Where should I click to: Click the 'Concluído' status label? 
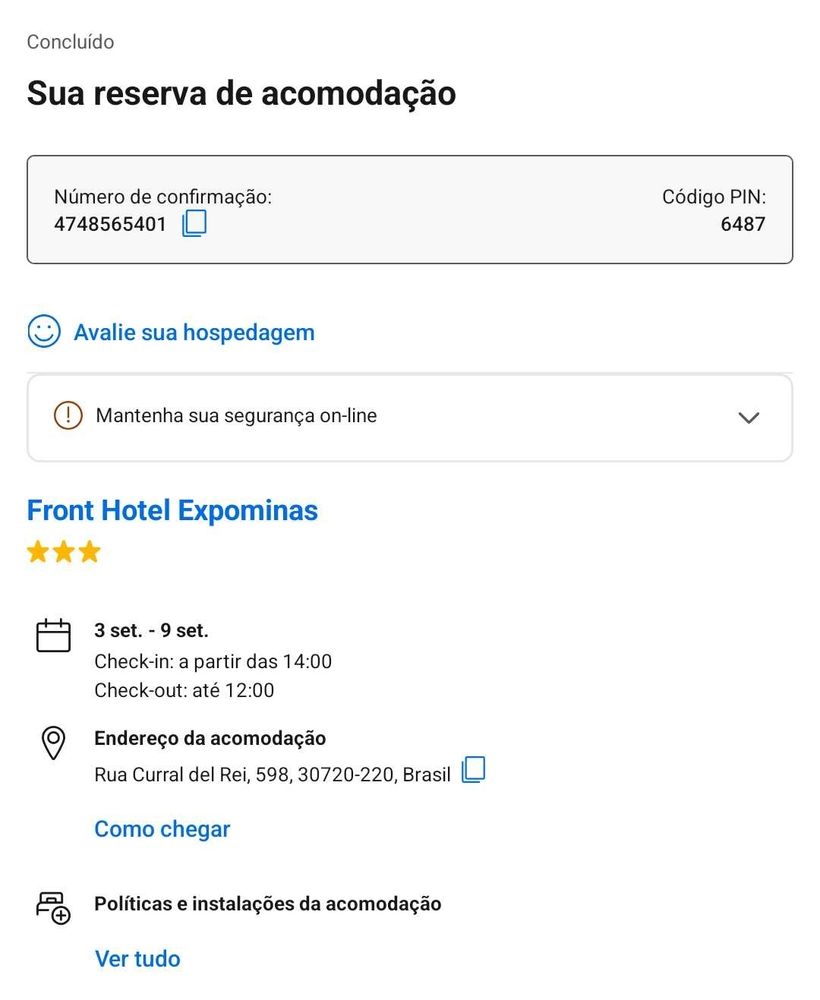[70, 42]
